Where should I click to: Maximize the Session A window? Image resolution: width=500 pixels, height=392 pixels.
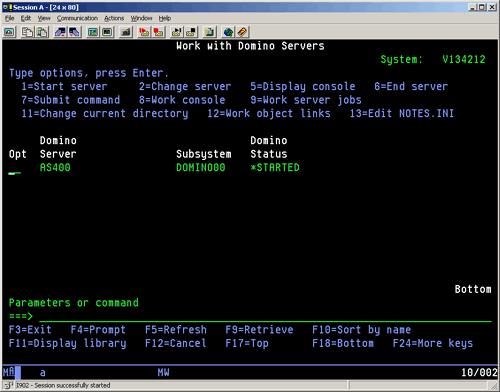click(482, 7)
